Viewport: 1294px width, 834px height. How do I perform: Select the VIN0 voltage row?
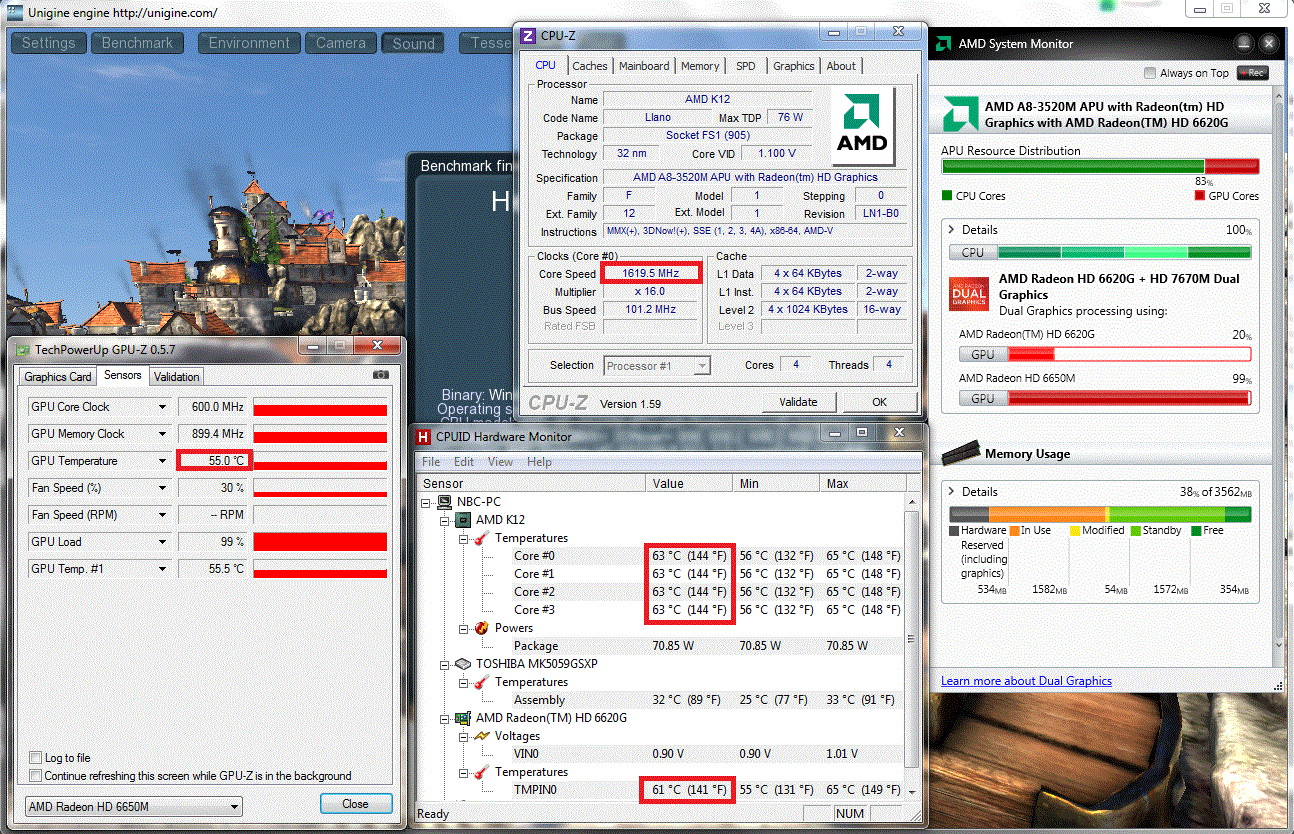pos(660,754)
